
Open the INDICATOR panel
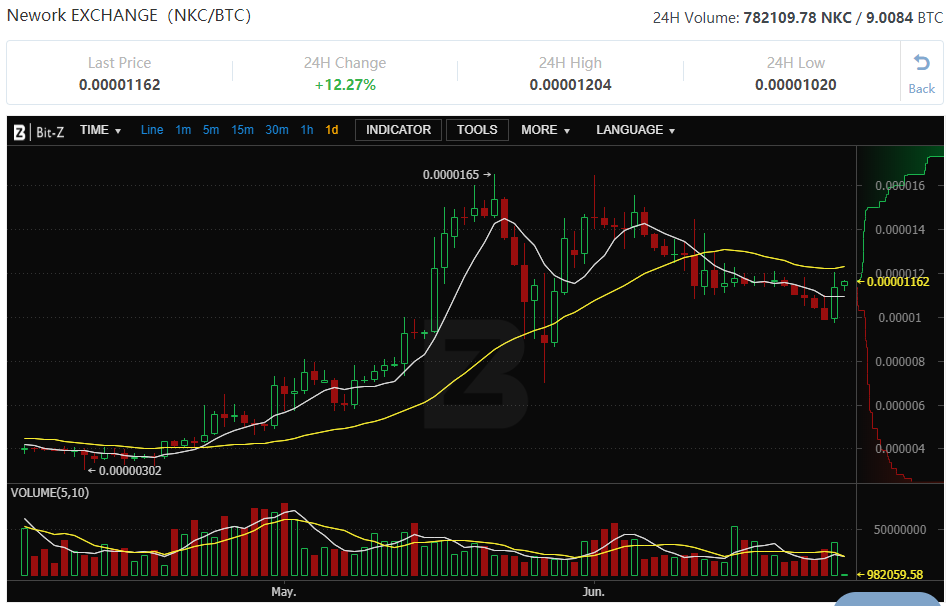[398, 130]
